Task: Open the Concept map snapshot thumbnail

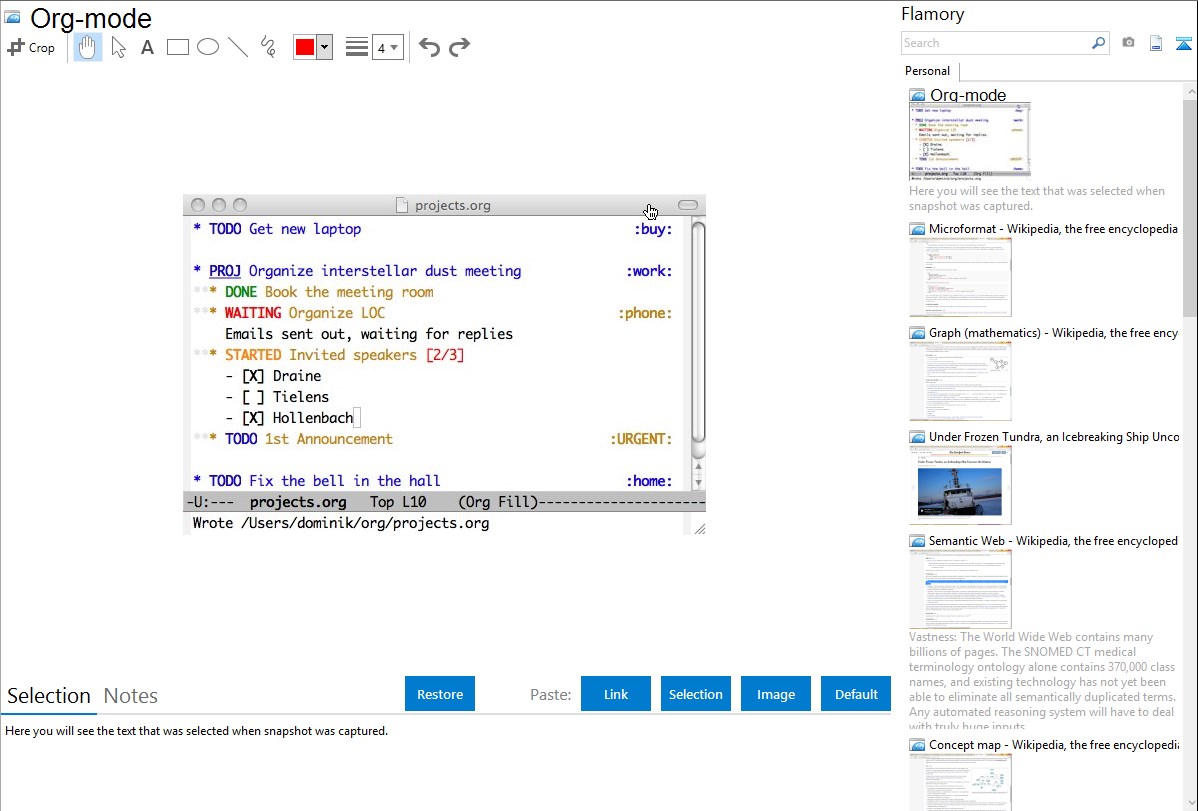Action: coord(960,783)
